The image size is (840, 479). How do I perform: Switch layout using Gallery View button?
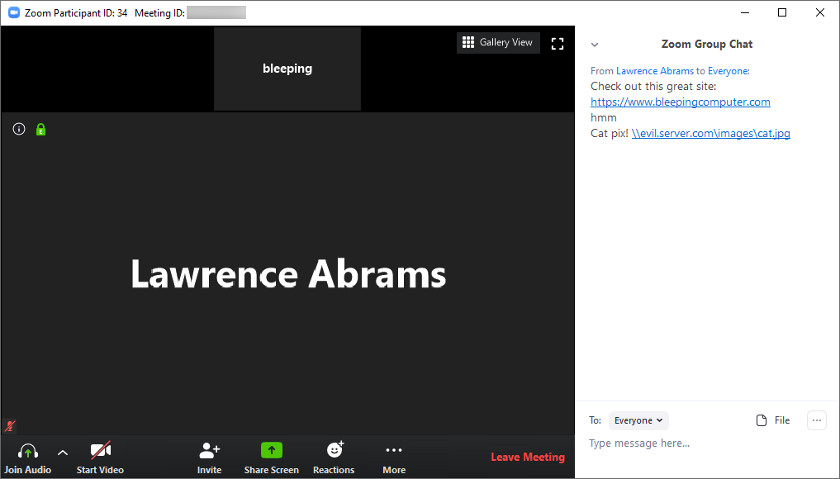coord(498,42)
